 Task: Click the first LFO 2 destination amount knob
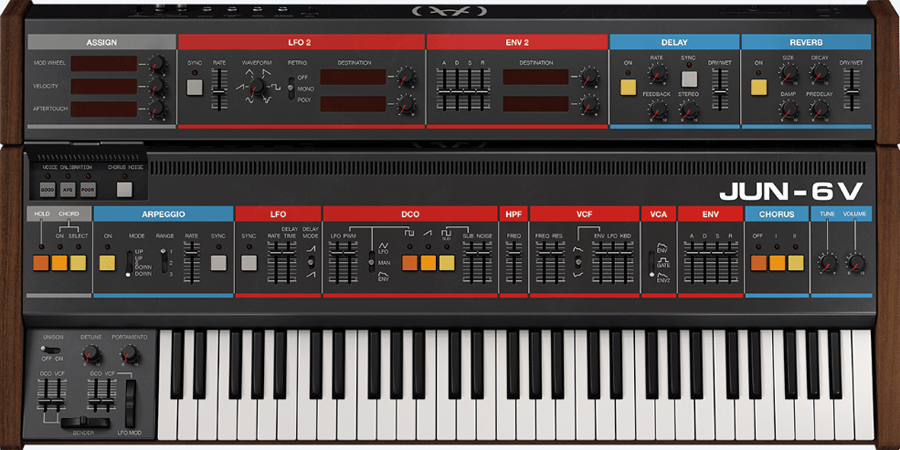(406, 77)
